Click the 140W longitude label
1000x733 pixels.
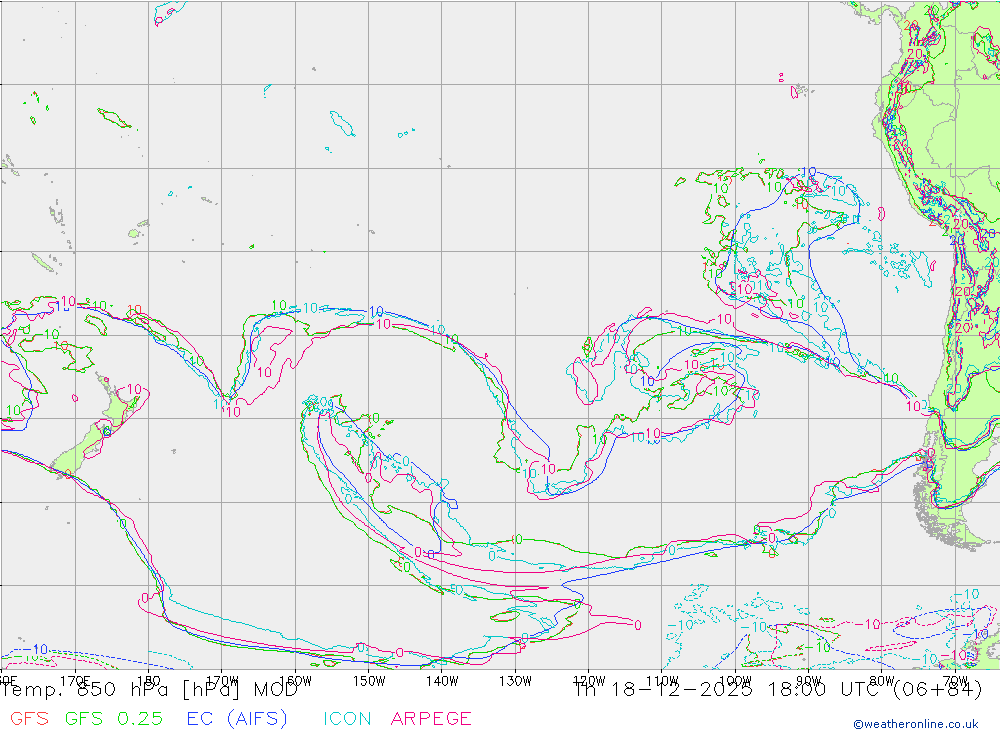(442, 681)
